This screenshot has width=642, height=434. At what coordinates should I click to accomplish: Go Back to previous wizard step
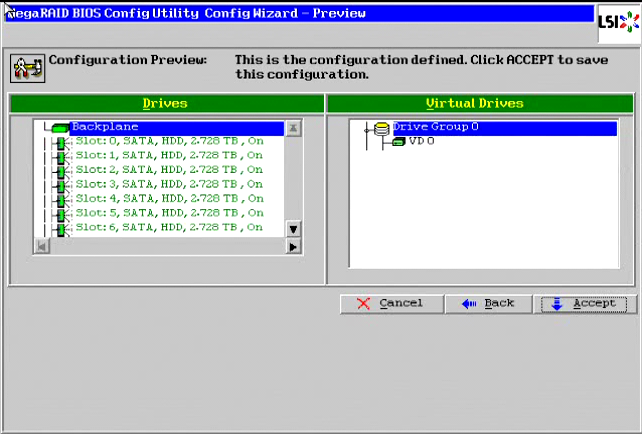(488, 304)
